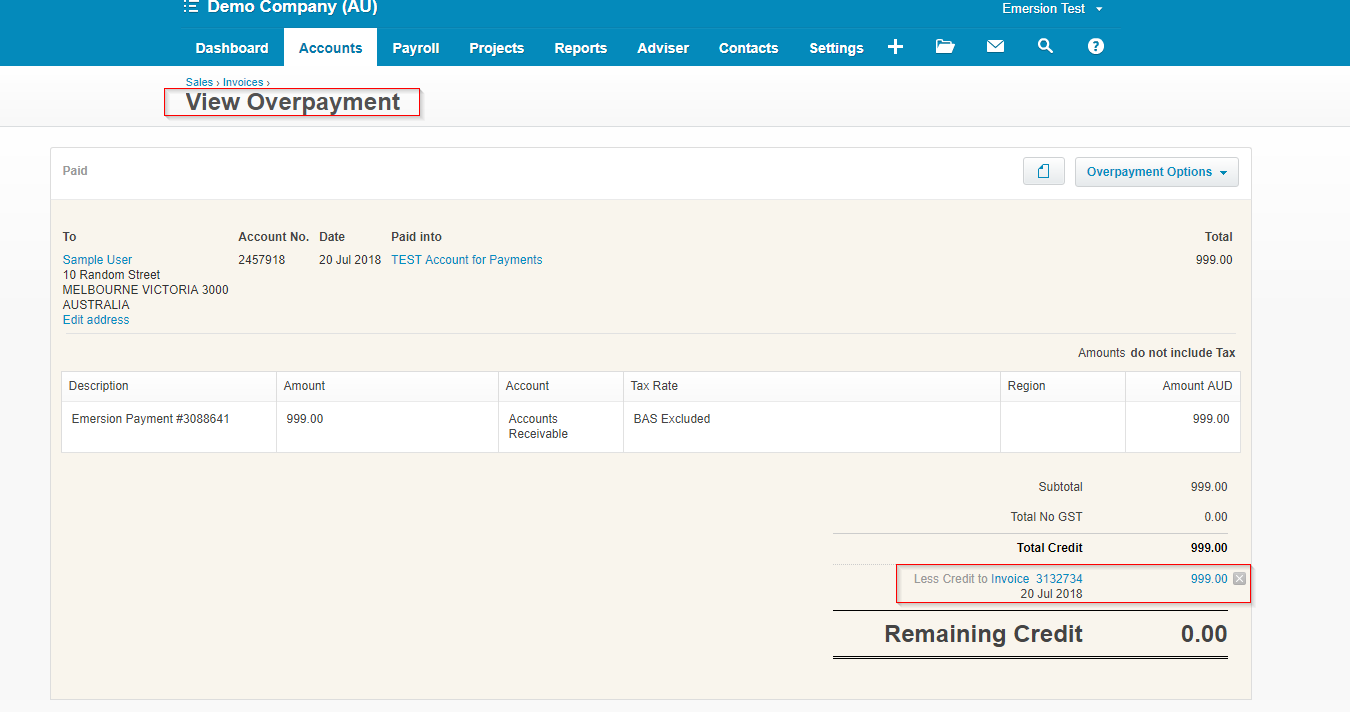This screenshot has width=1350, height=712.
Task: Click the plus icon to add new
Action: (895, 47)
